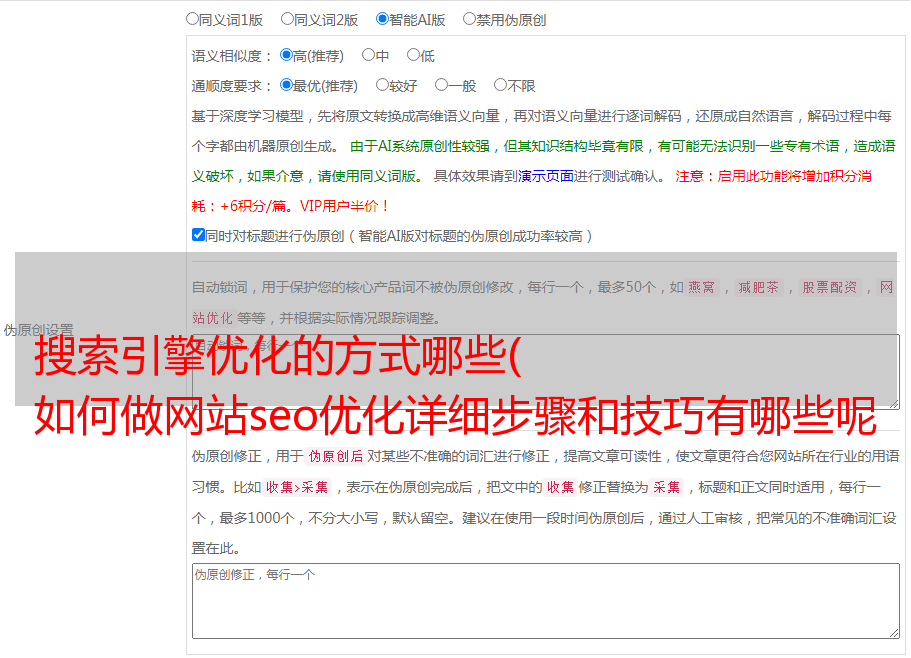The width and height of the screenshot is (911, 658).
Task: Click the 减肥茶 example keyword
Action: (758, 287)
